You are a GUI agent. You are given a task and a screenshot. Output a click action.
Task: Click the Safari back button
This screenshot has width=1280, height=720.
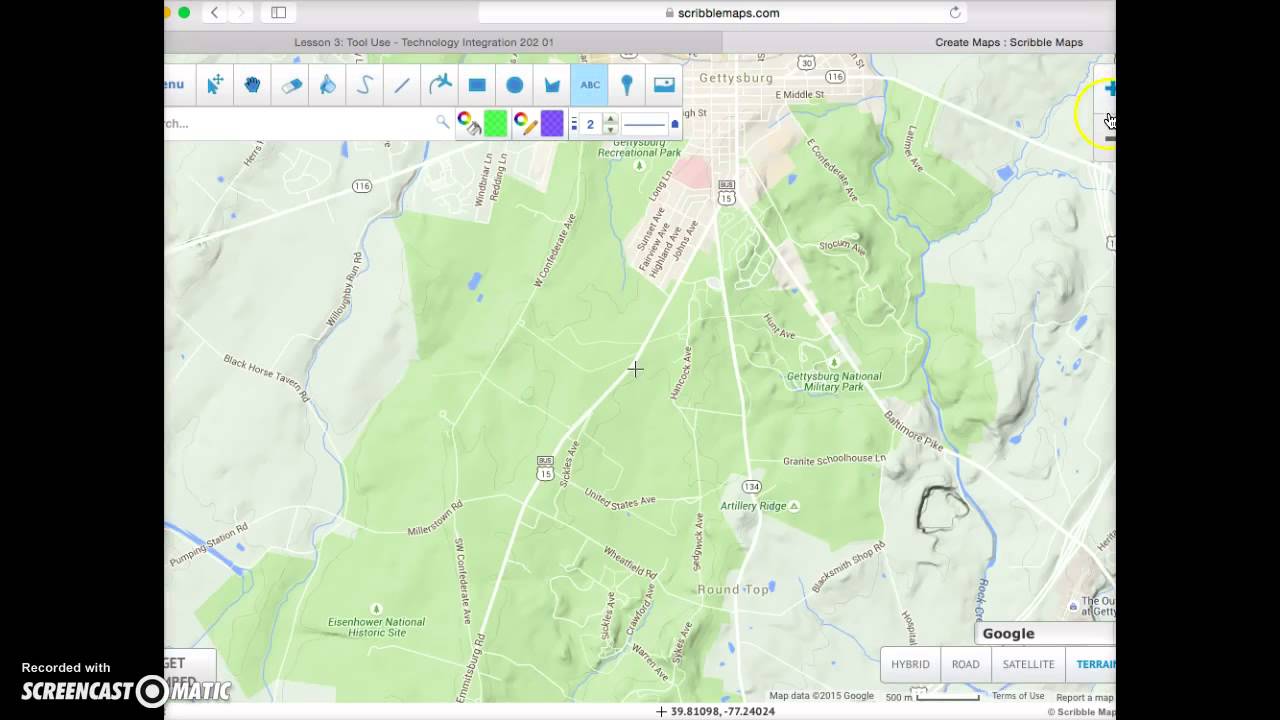pyautogui.click(x=214, y=13)
